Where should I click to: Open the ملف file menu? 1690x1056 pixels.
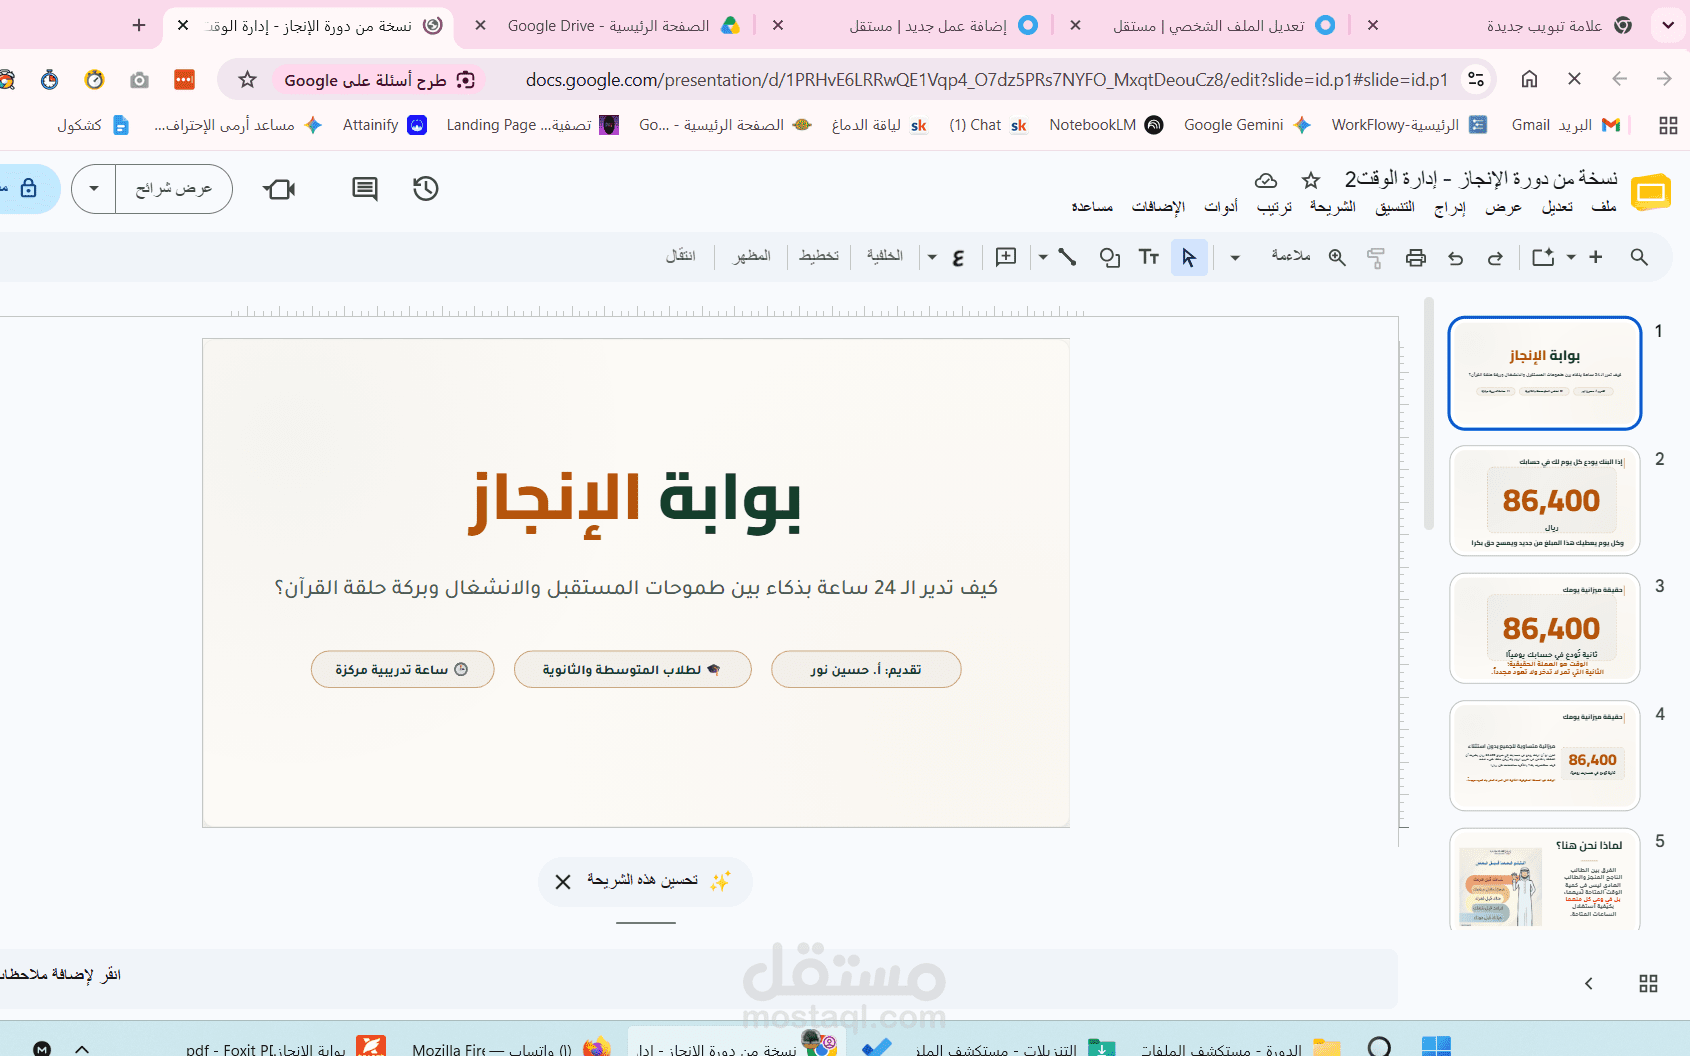1604,206
